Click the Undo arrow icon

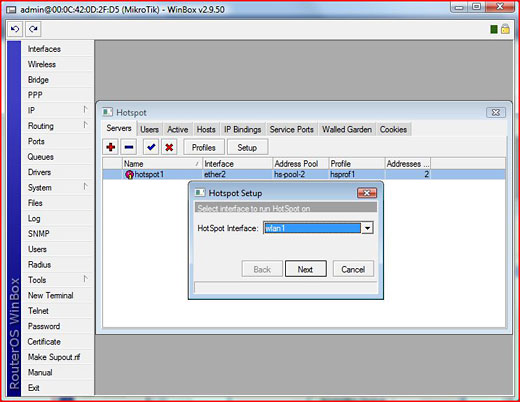coord(15,29)
